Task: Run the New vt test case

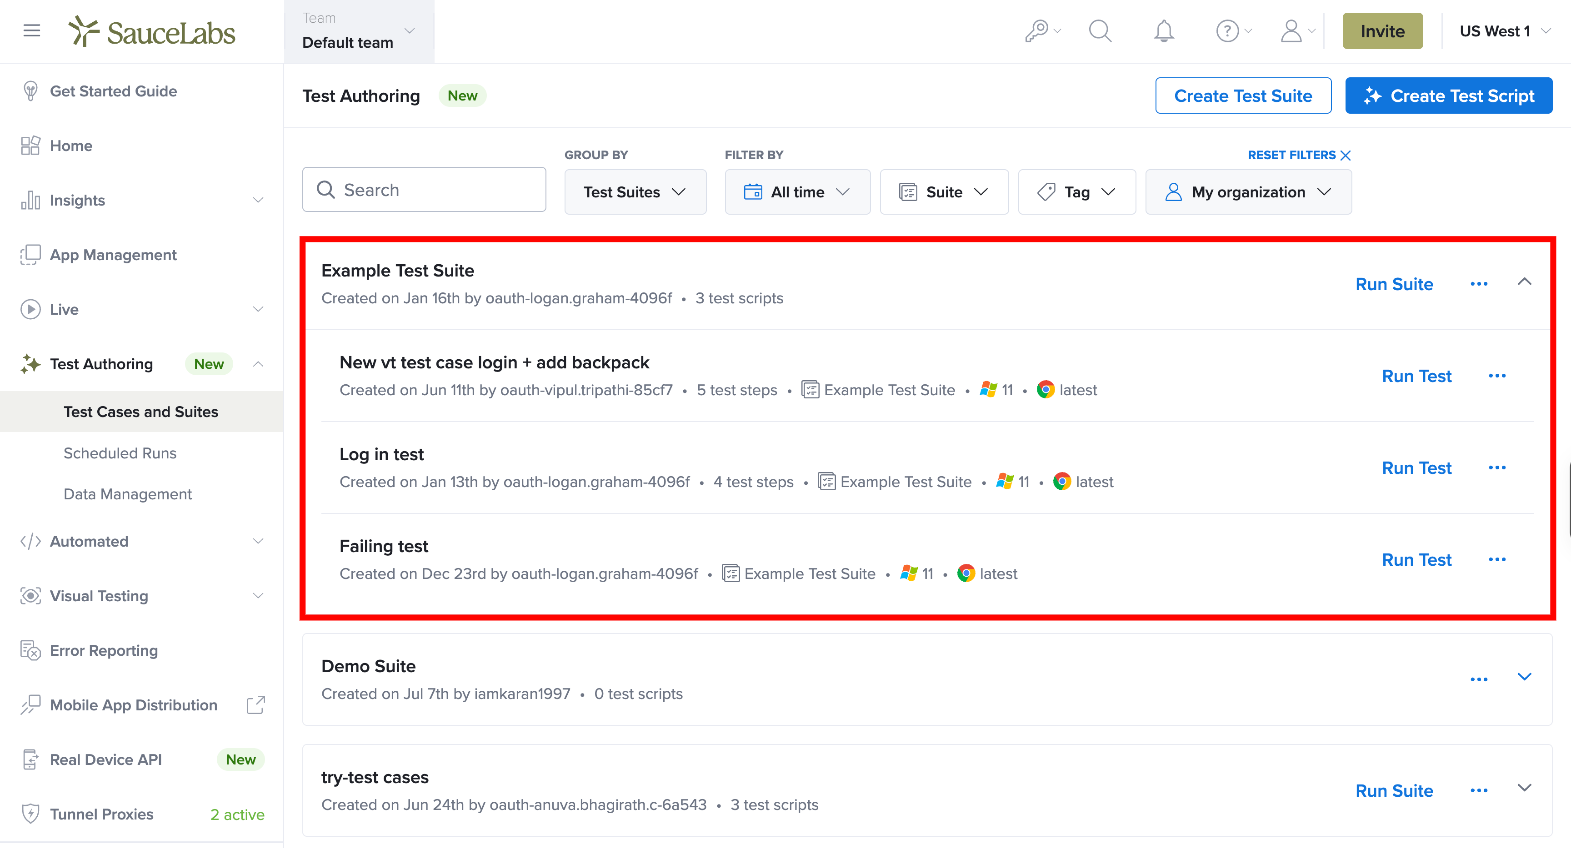Action: (1417, 376)
